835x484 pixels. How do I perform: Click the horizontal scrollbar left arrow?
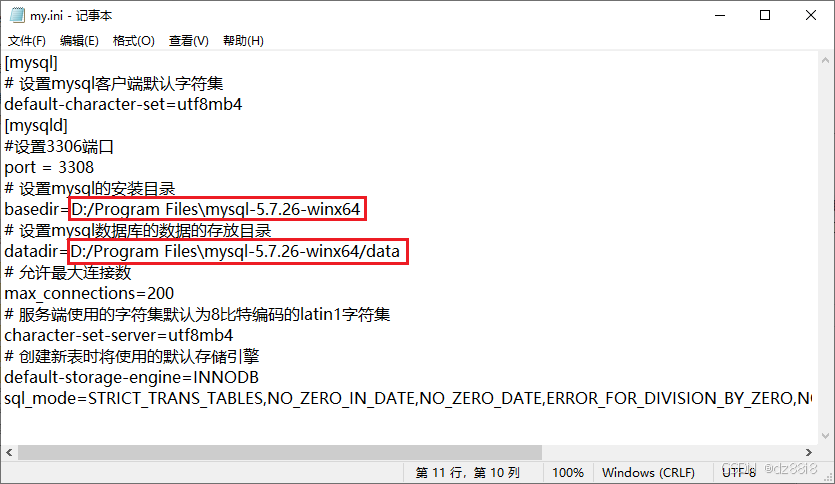click(9, 452)
